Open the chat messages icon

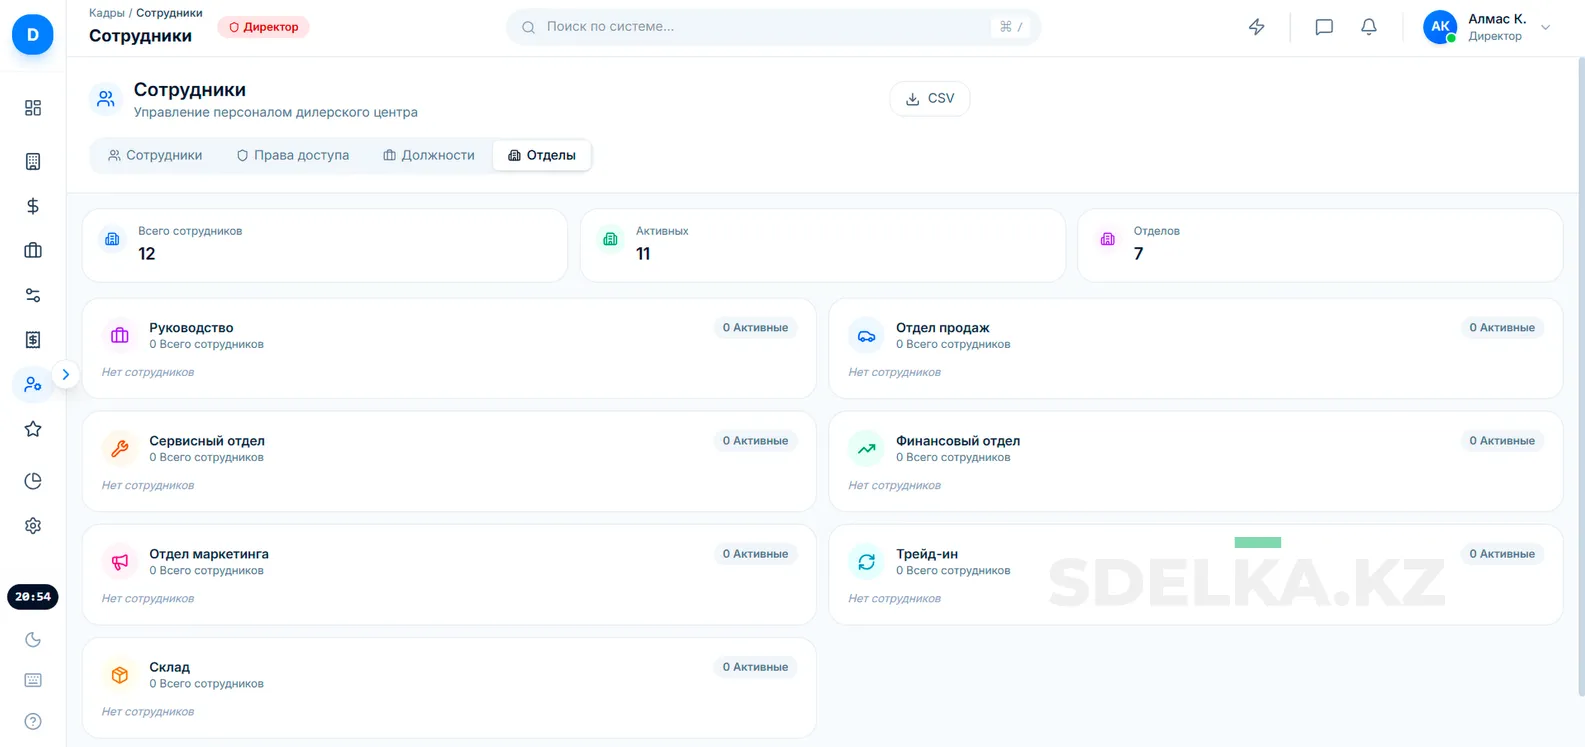tap(1324, 27)
